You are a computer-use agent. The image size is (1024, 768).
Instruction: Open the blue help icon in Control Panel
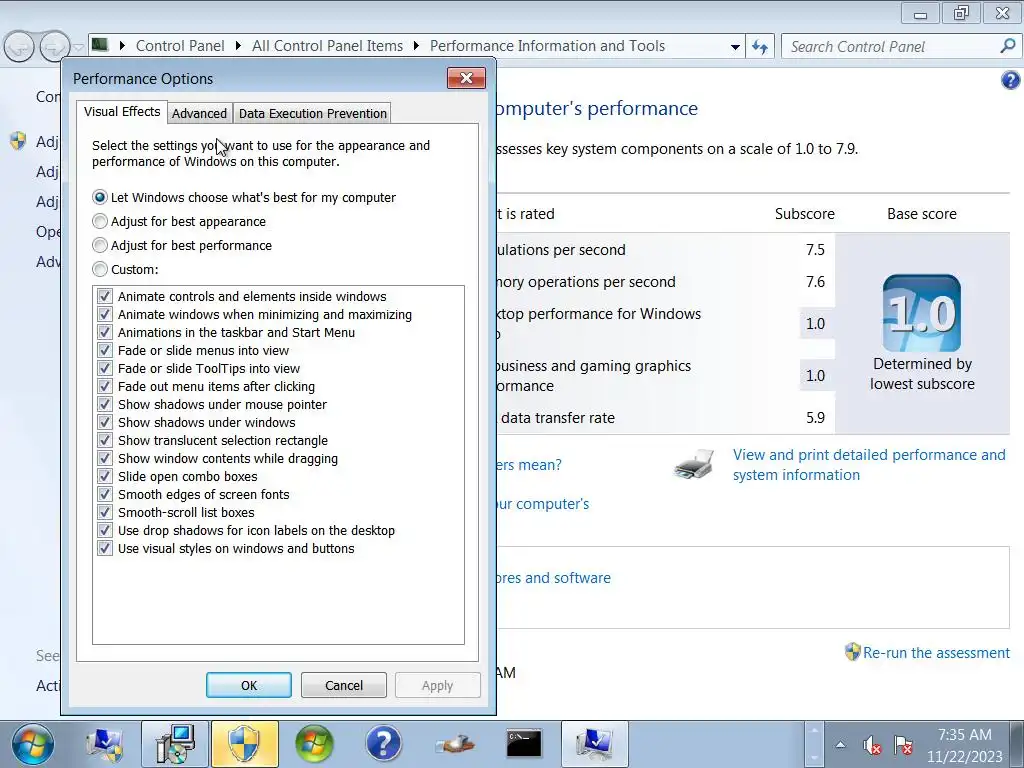point(1010,80)
